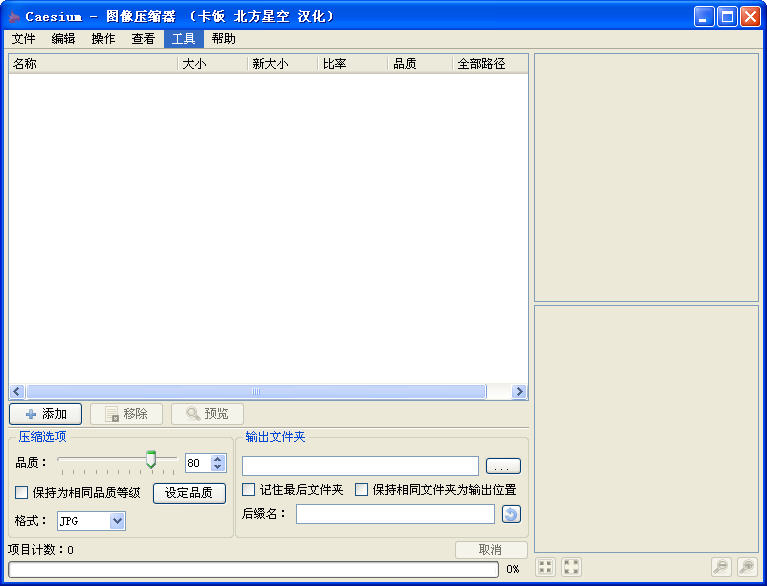This screenshot has height=586, width=767.
Task: Sort by the 比率 column header
Action: [x=353, y=64]
